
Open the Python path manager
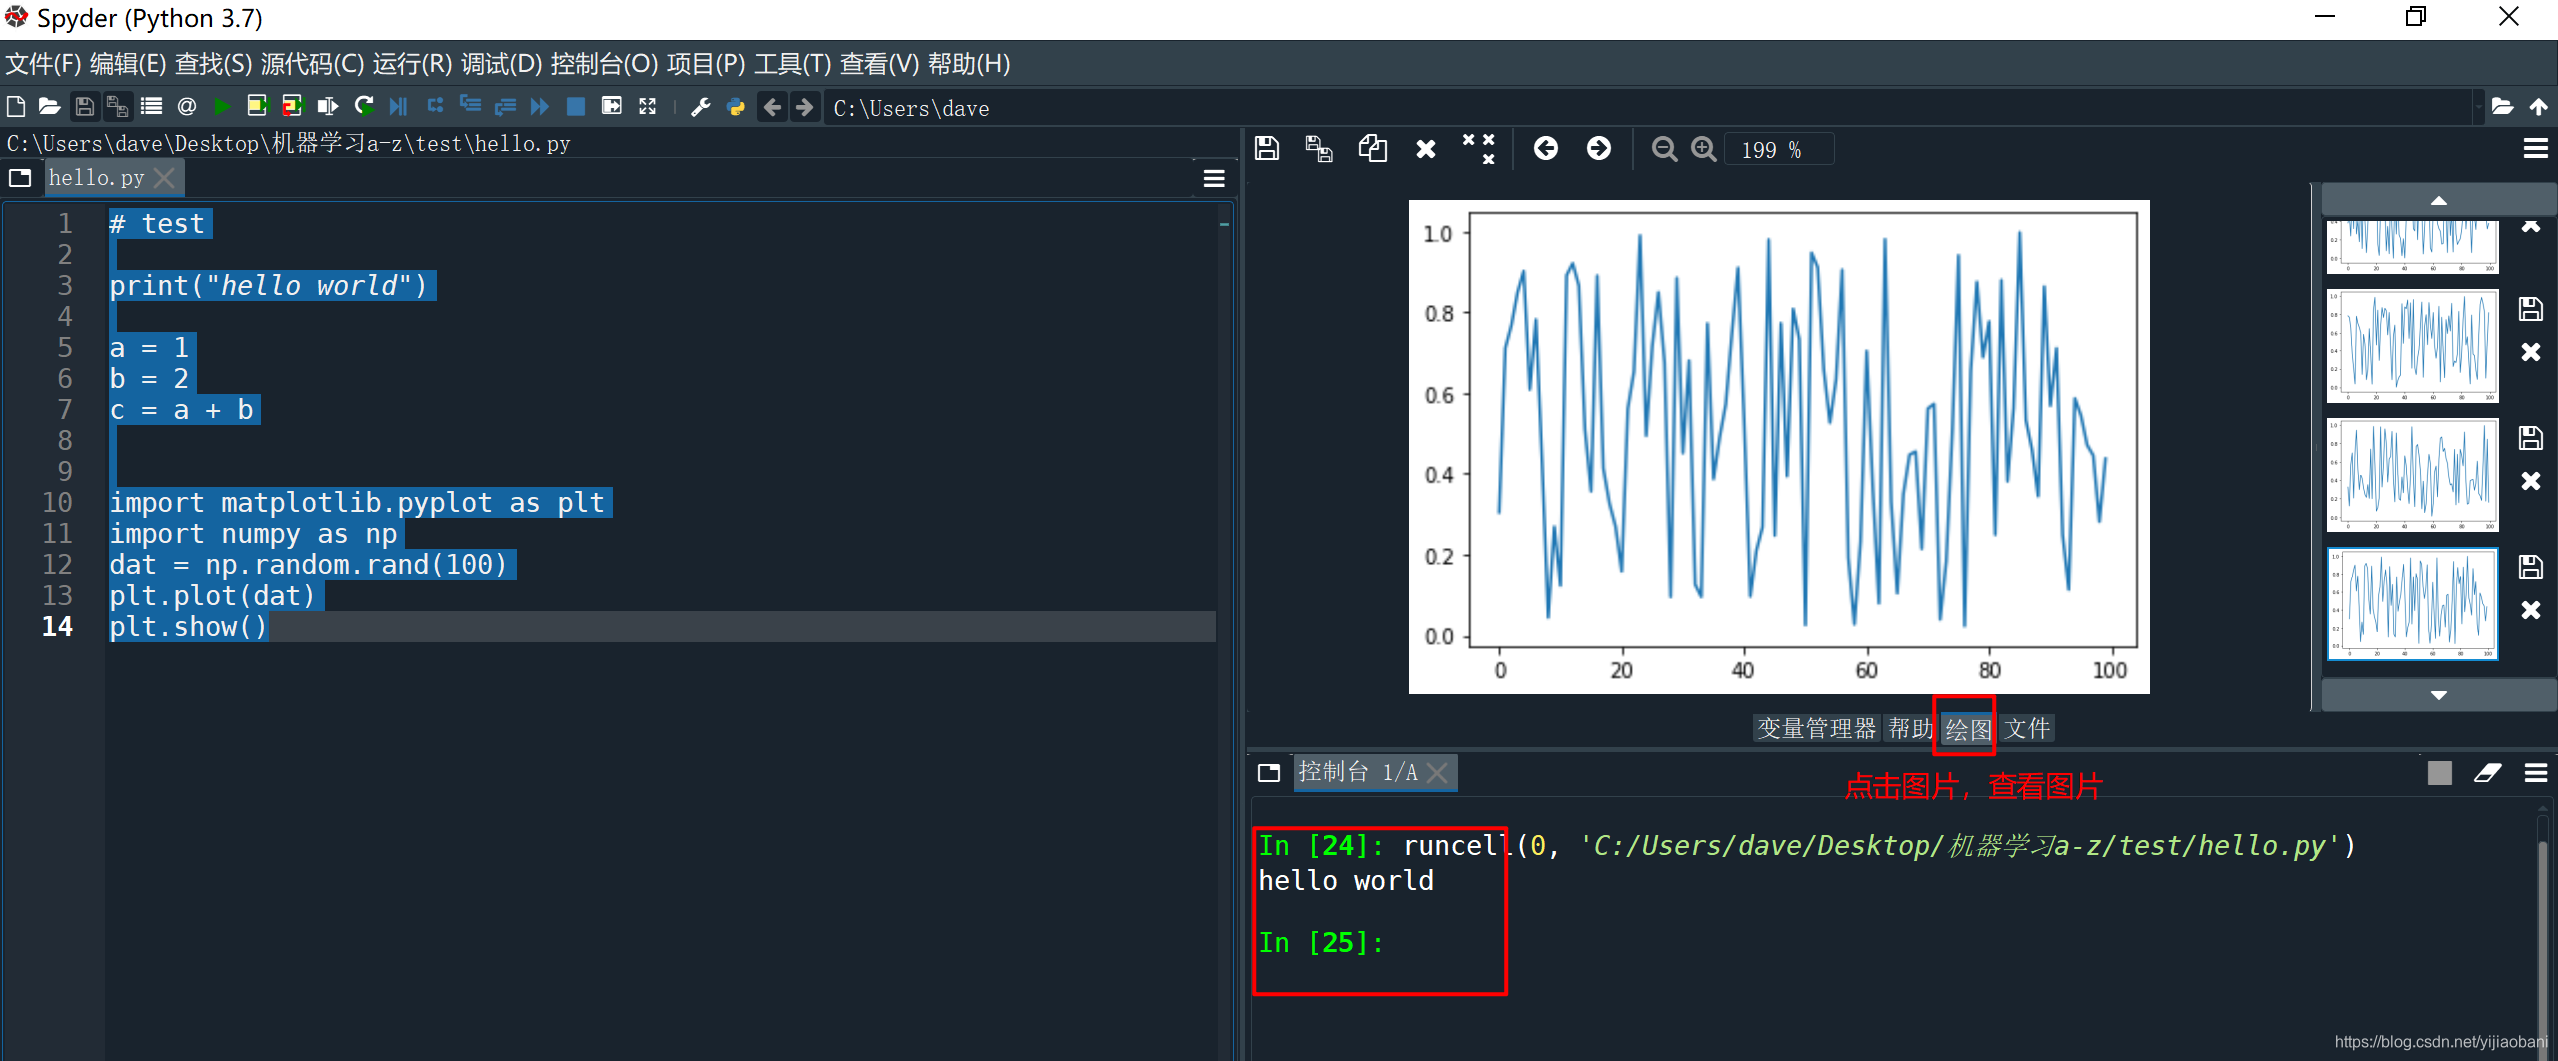[736, 107]
